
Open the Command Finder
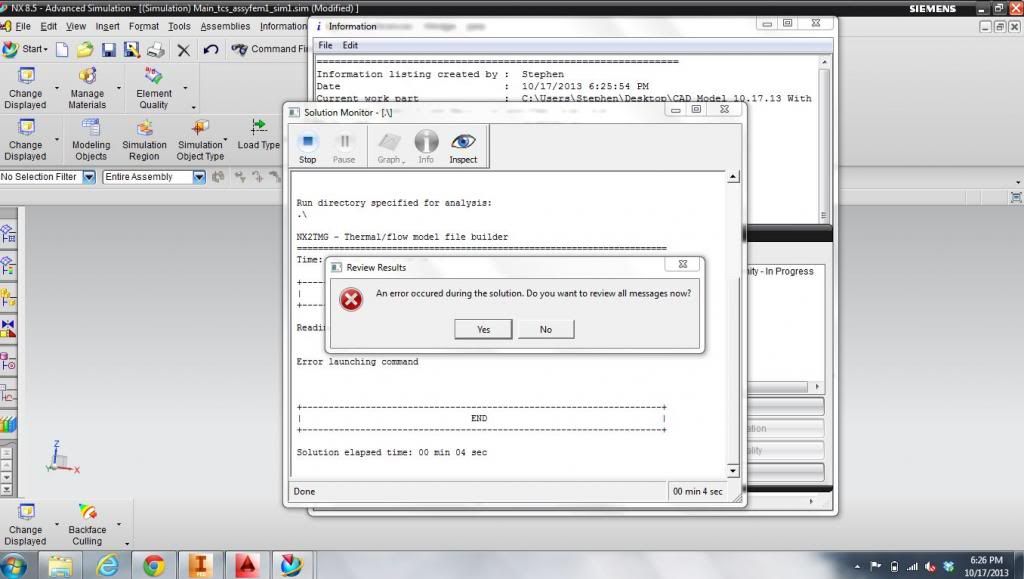tap(269, 49)
